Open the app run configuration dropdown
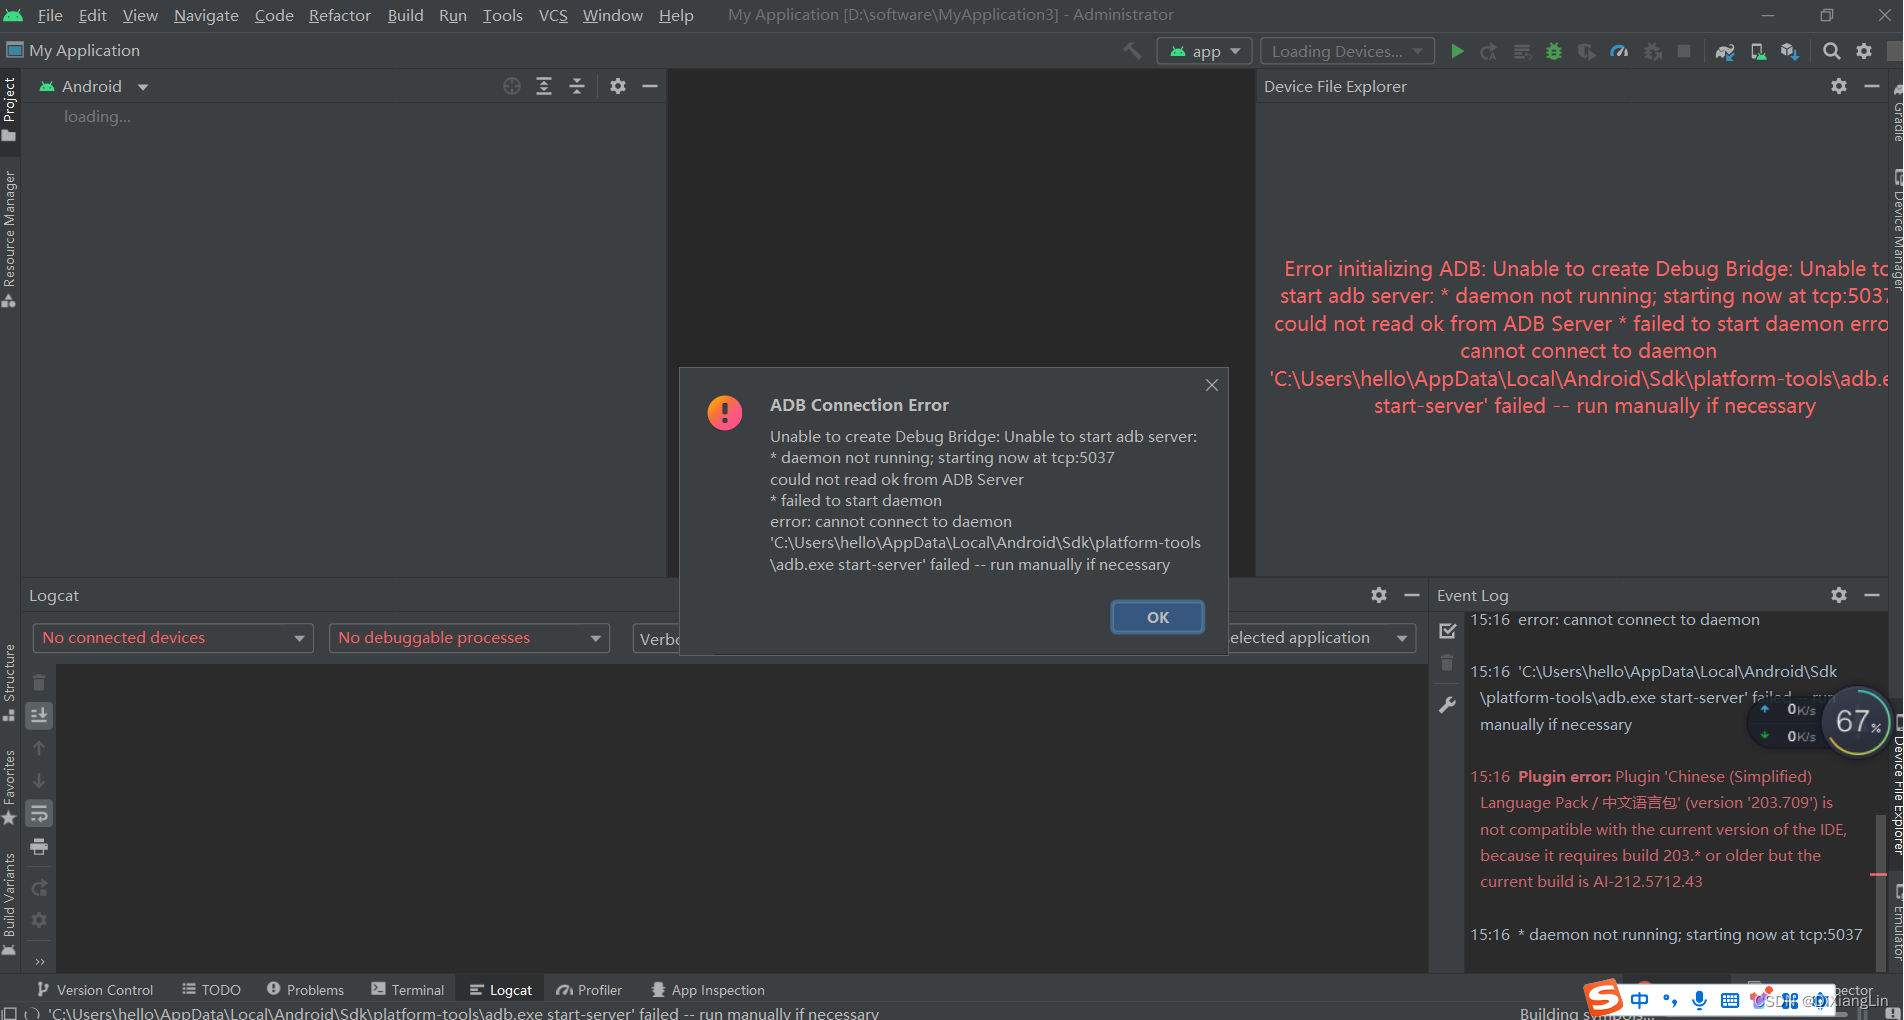 click(x=1204, y=50)
